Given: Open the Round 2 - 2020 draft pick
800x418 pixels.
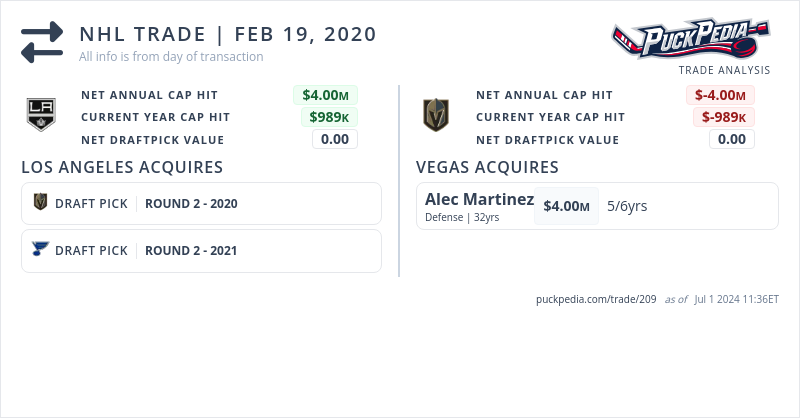Looking at the screenshot, I should (x=191, y=203).
